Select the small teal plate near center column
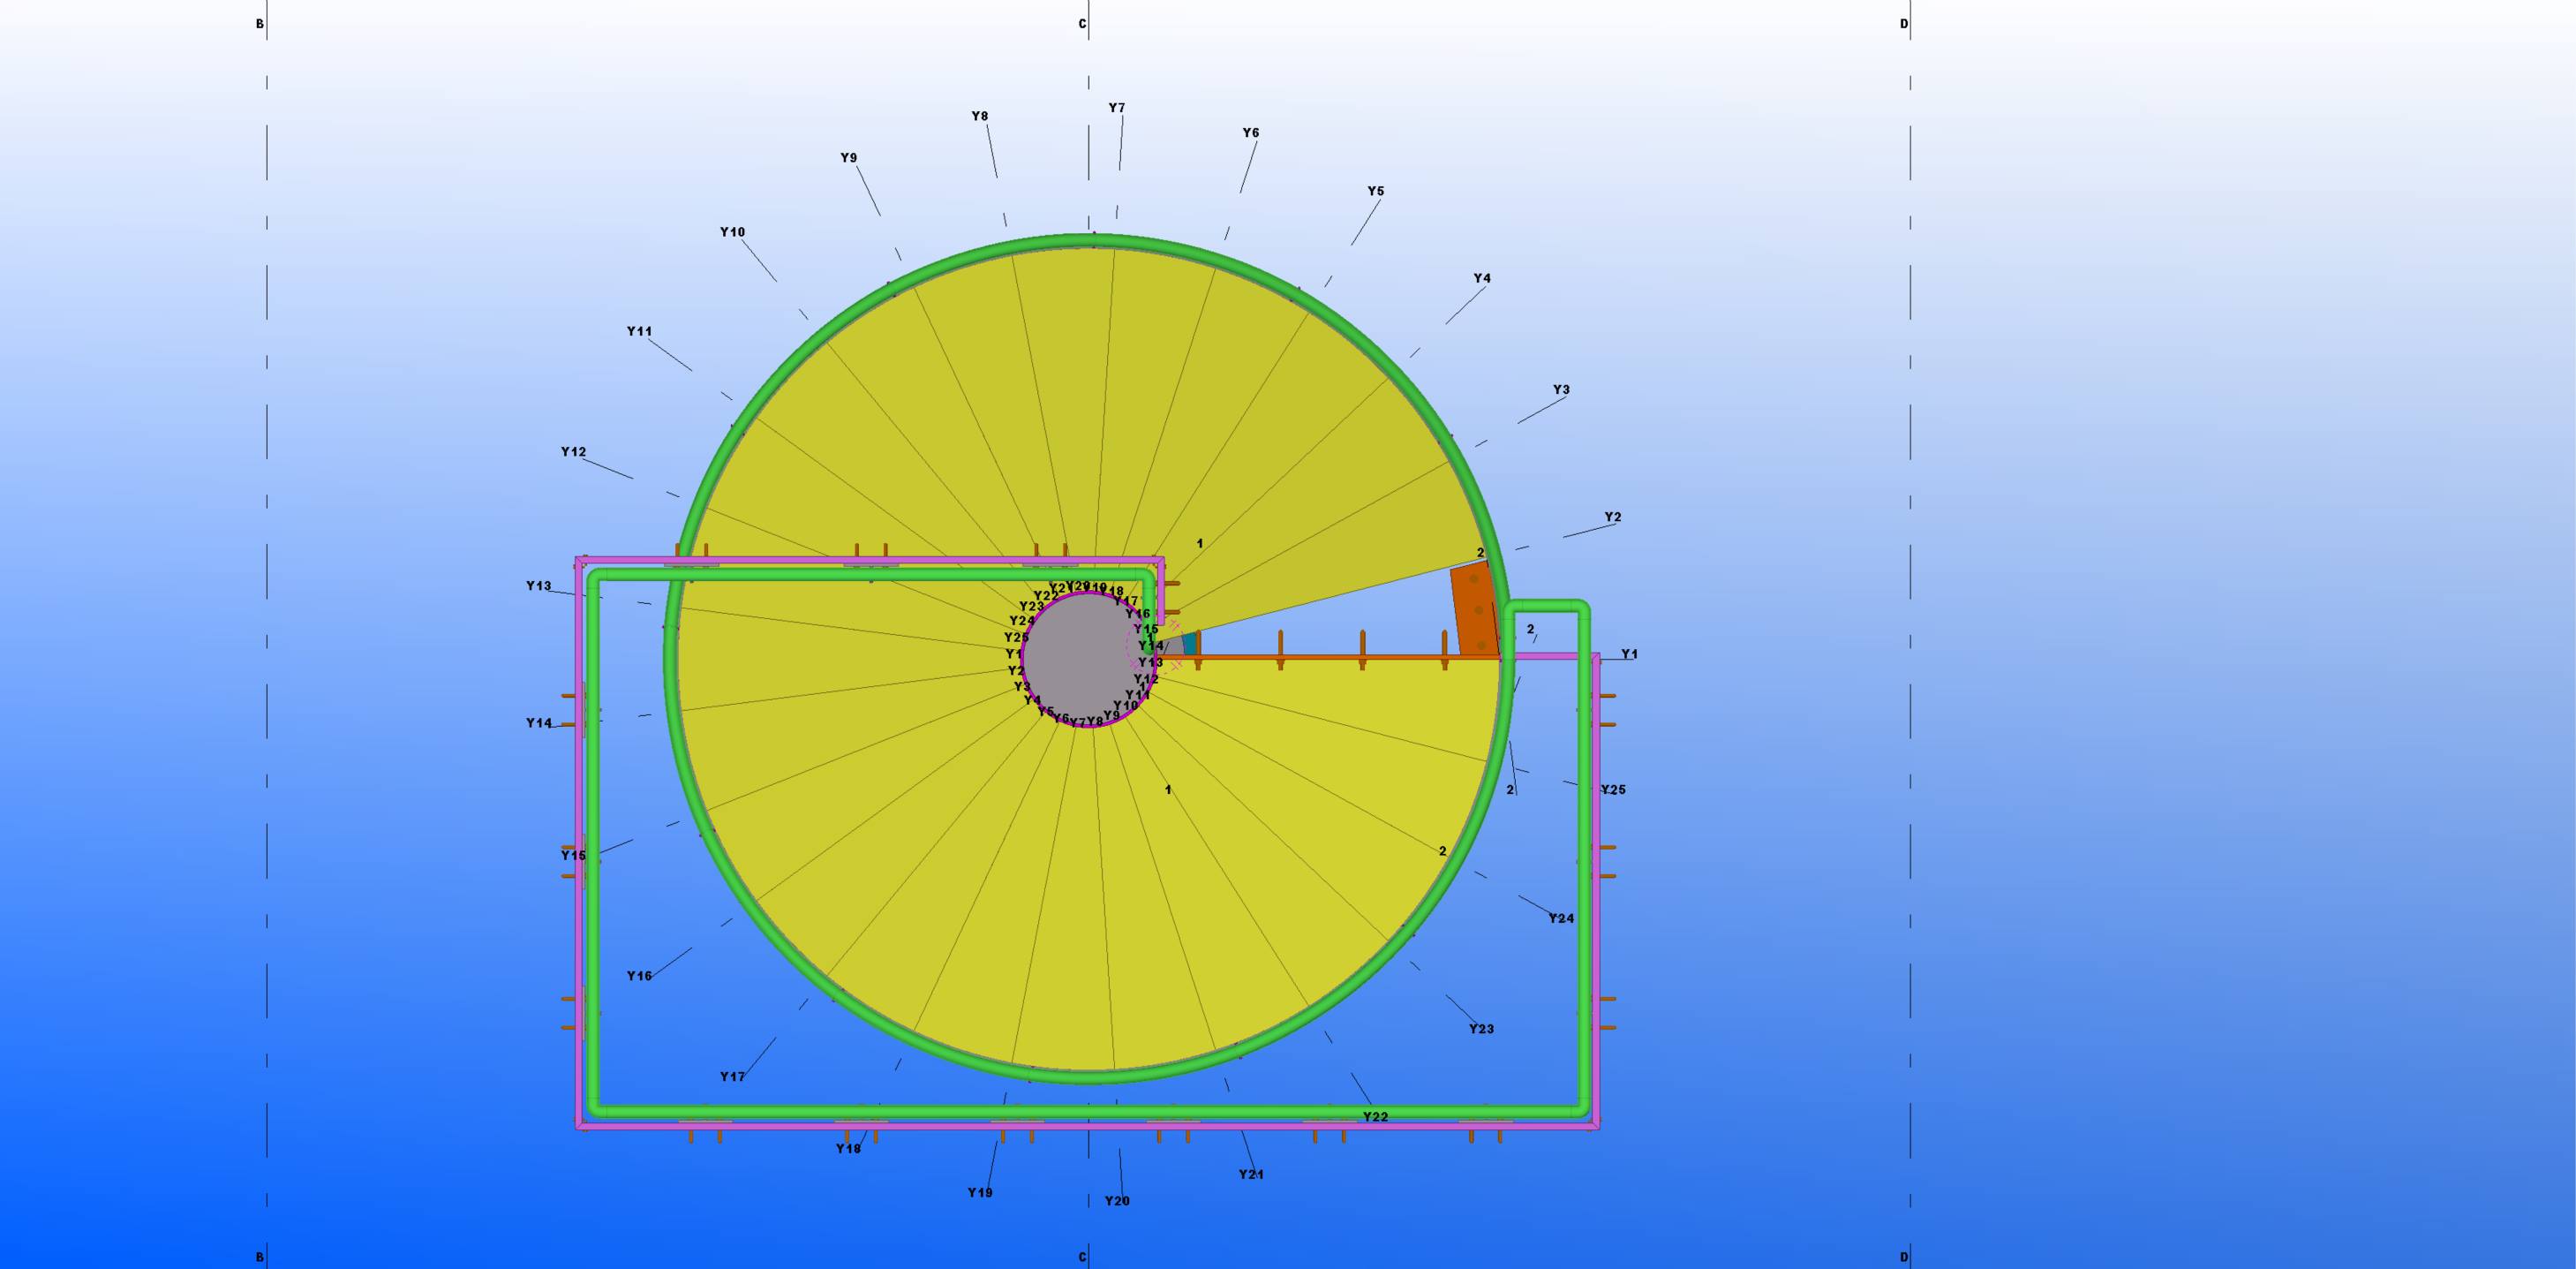 tap(1190, 643)
